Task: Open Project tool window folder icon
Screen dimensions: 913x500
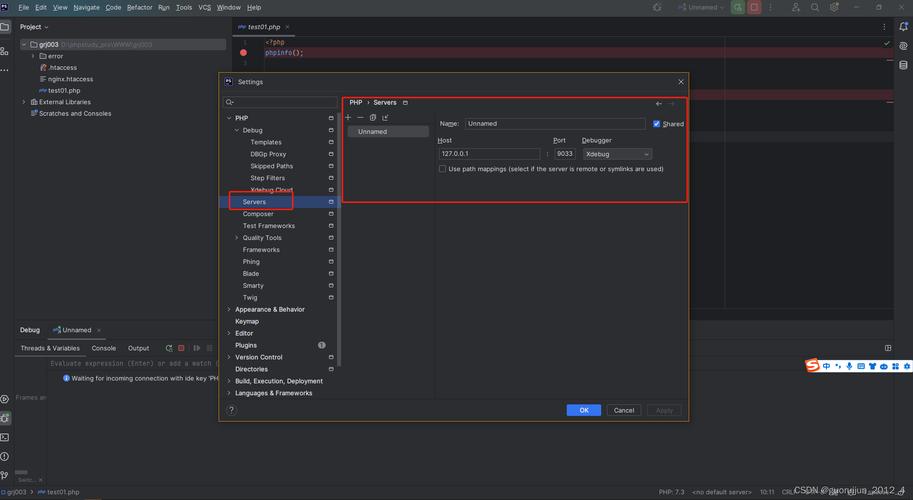Action: click(x=5, y=27)
